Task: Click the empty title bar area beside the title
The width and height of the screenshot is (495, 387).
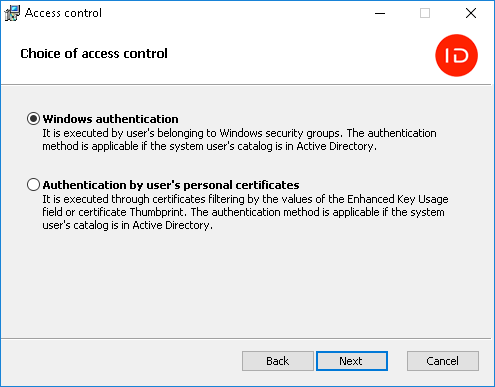Action: pos(233,13)
